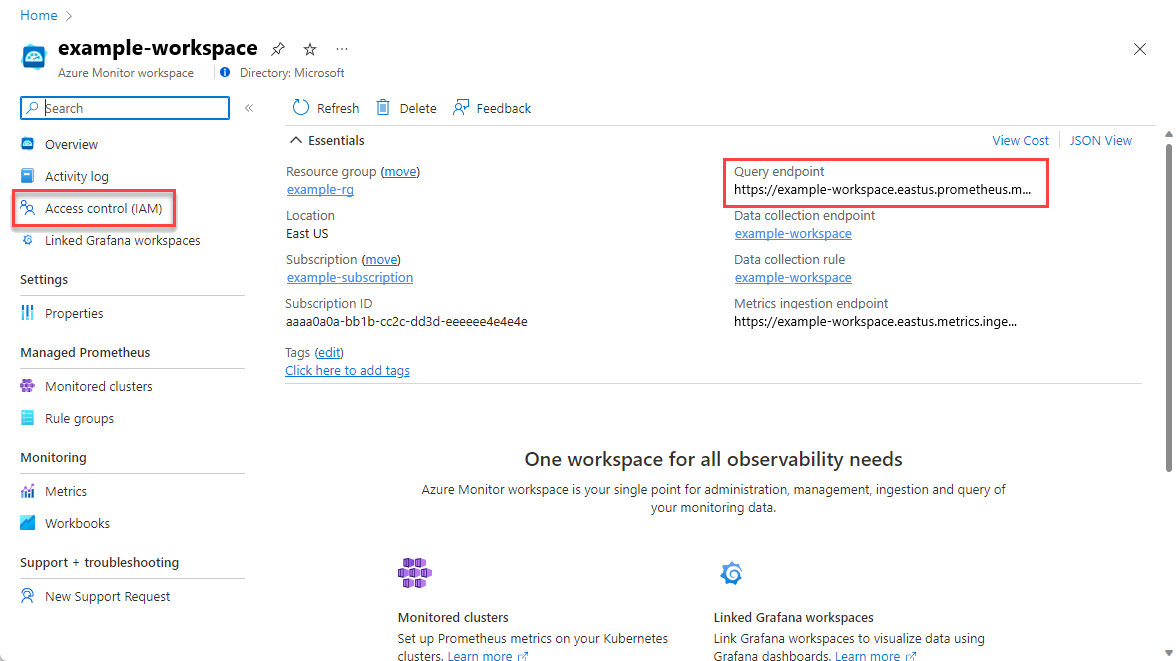This screenshot has height=661, width=1176.
Task: Click move link next to Resource group
Action: (400, 172)
